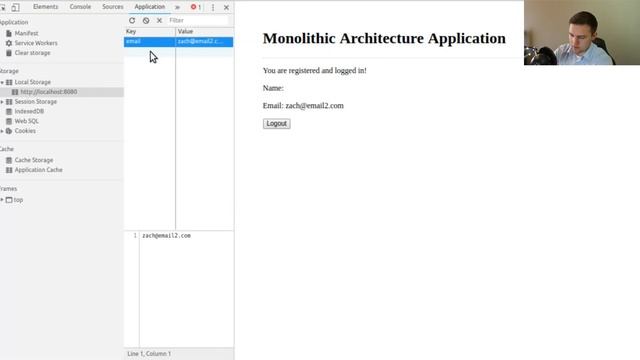
Task: Select the Application tab
Action: coord(150,7)
